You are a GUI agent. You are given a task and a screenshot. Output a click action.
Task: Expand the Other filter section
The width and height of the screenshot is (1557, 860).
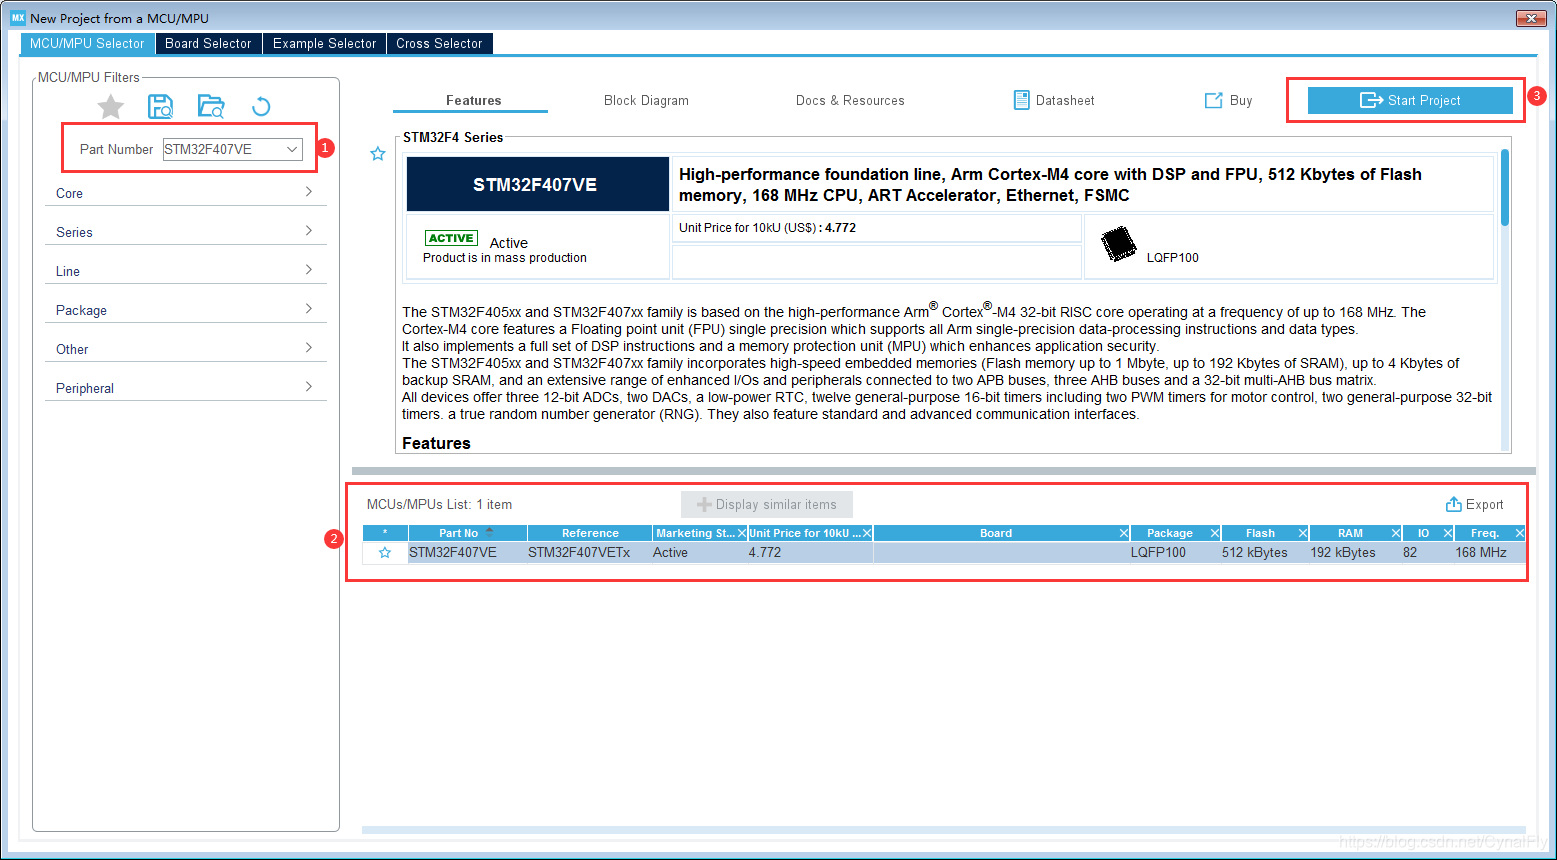click(x=185, y=348)
